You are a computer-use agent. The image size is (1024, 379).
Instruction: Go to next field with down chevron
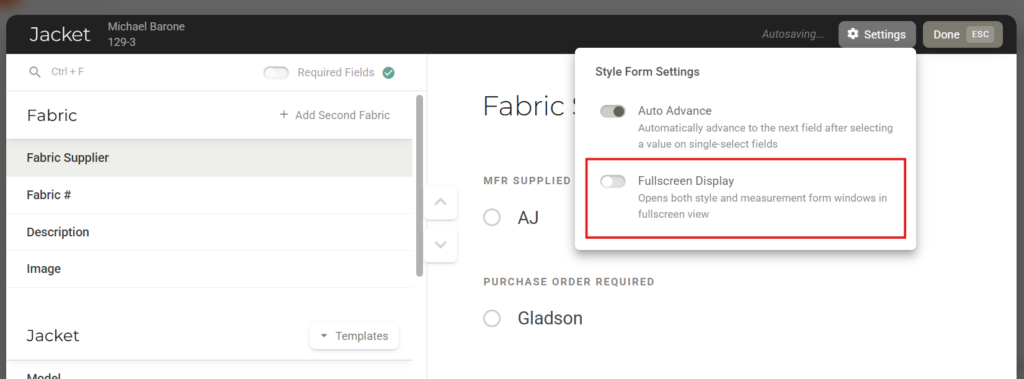coord(441,245)
